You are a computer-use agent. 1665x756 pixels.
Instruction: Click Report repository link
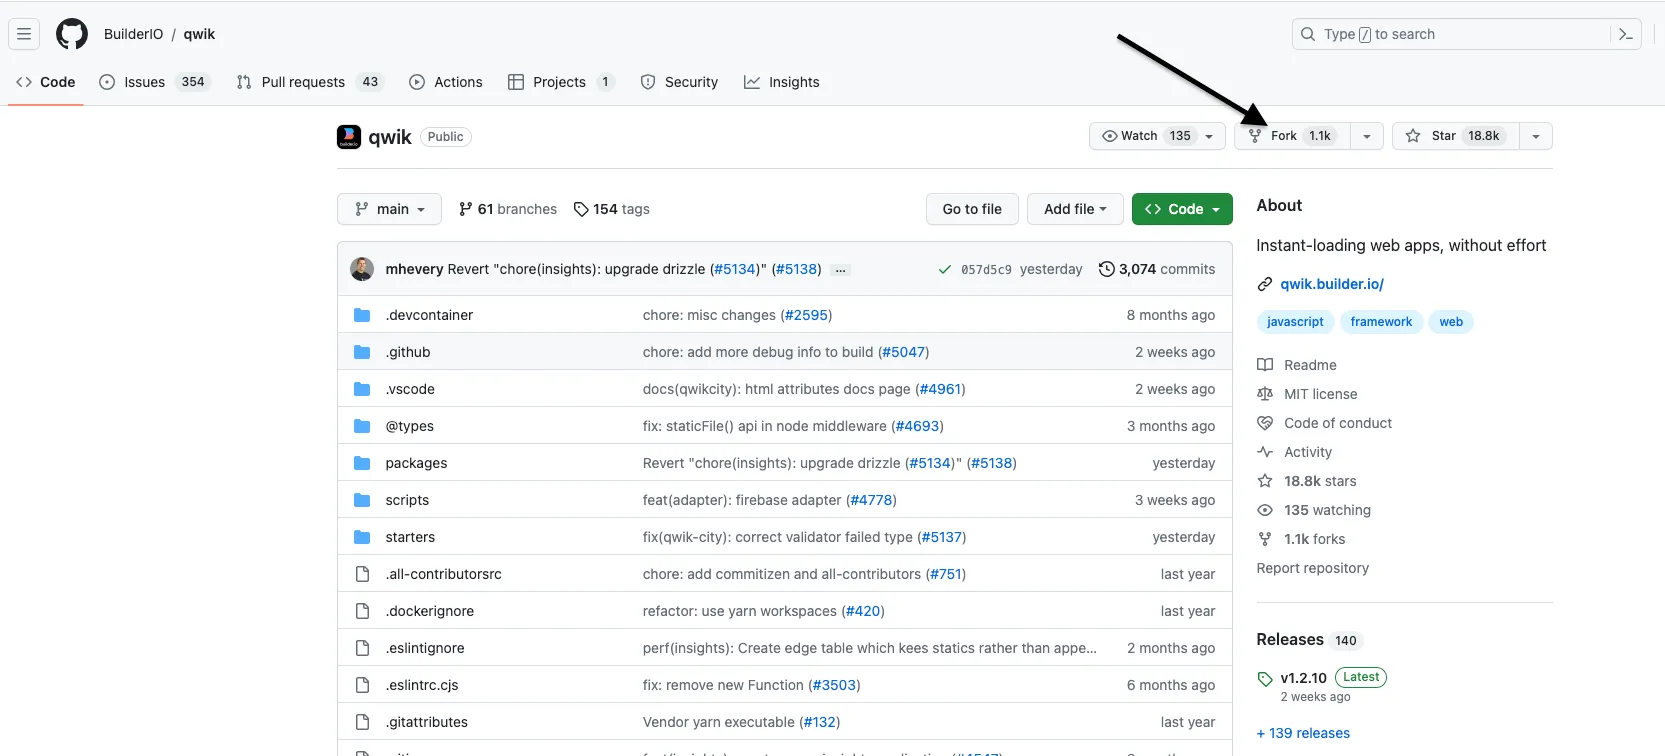[1313, 568]
